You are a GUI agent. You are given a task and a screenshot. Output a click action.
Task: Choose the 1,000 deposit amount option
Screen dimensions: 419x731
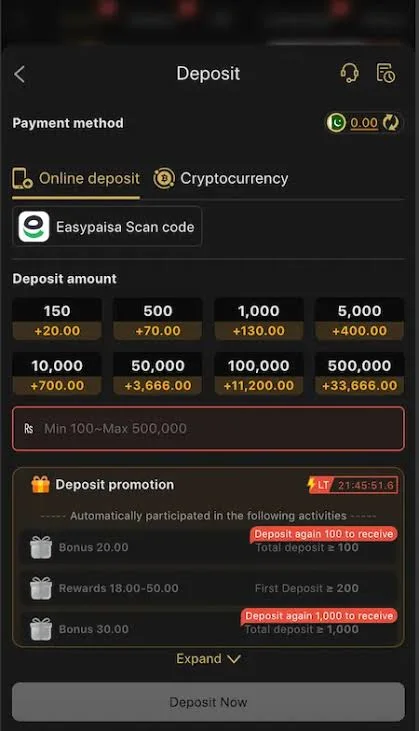pos(259,320)
